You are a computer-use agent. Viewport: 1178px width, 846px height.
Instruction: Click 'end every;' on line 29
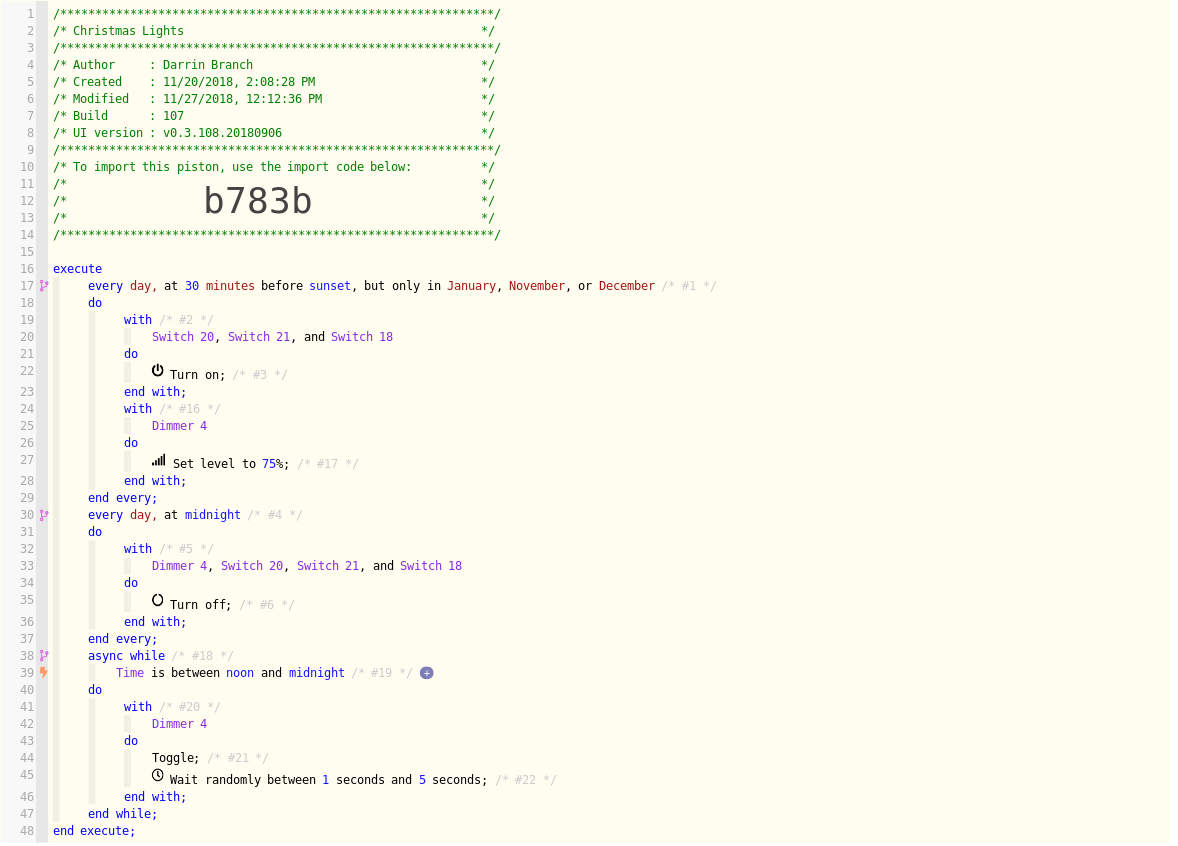click(x=124, y=500)
